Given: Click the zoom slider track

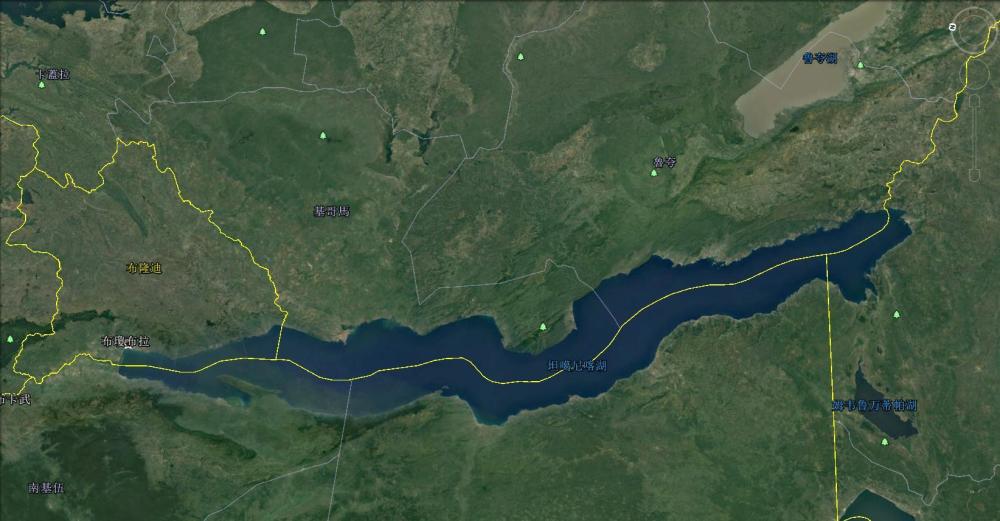Looking at the screenshot, I should (974, 136).
